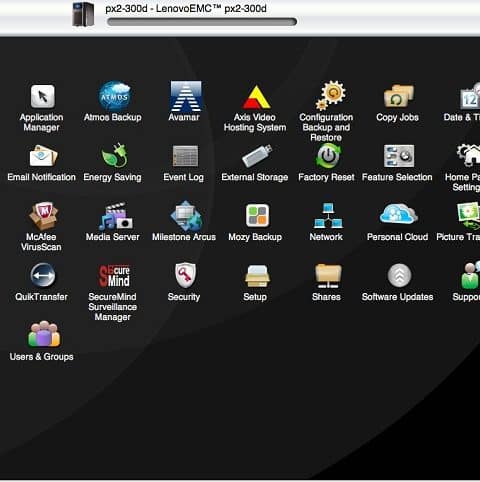This screenshot has height=482, width=480.
Task: Select the Factory Reset icon
Action: click(x=328, y=156)
